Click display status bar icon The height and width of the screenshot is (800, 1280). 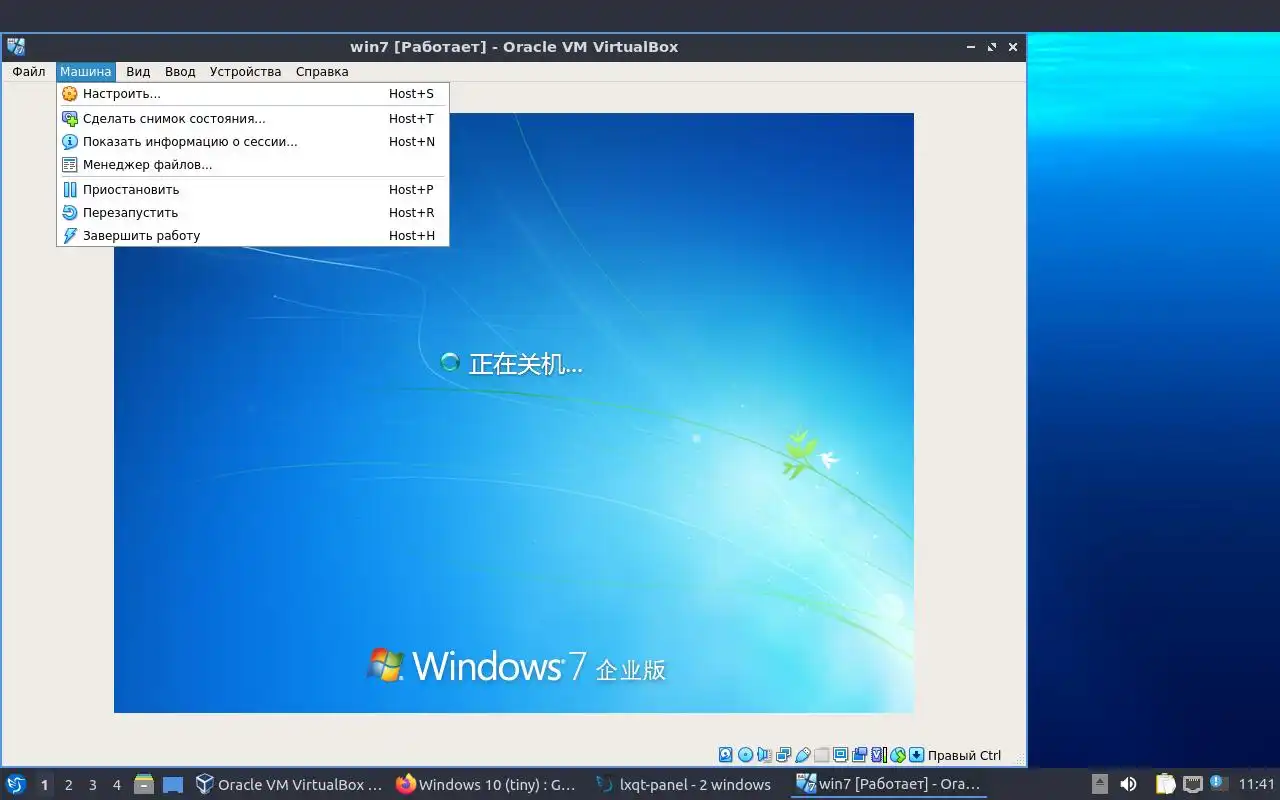[841, 755]
